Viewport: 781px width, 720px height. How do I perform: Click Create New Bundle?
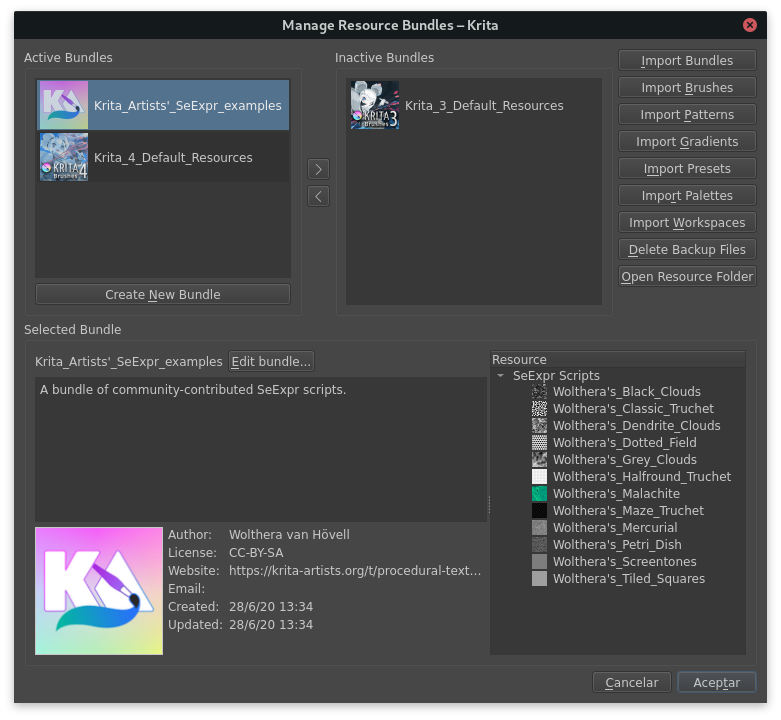163,295
